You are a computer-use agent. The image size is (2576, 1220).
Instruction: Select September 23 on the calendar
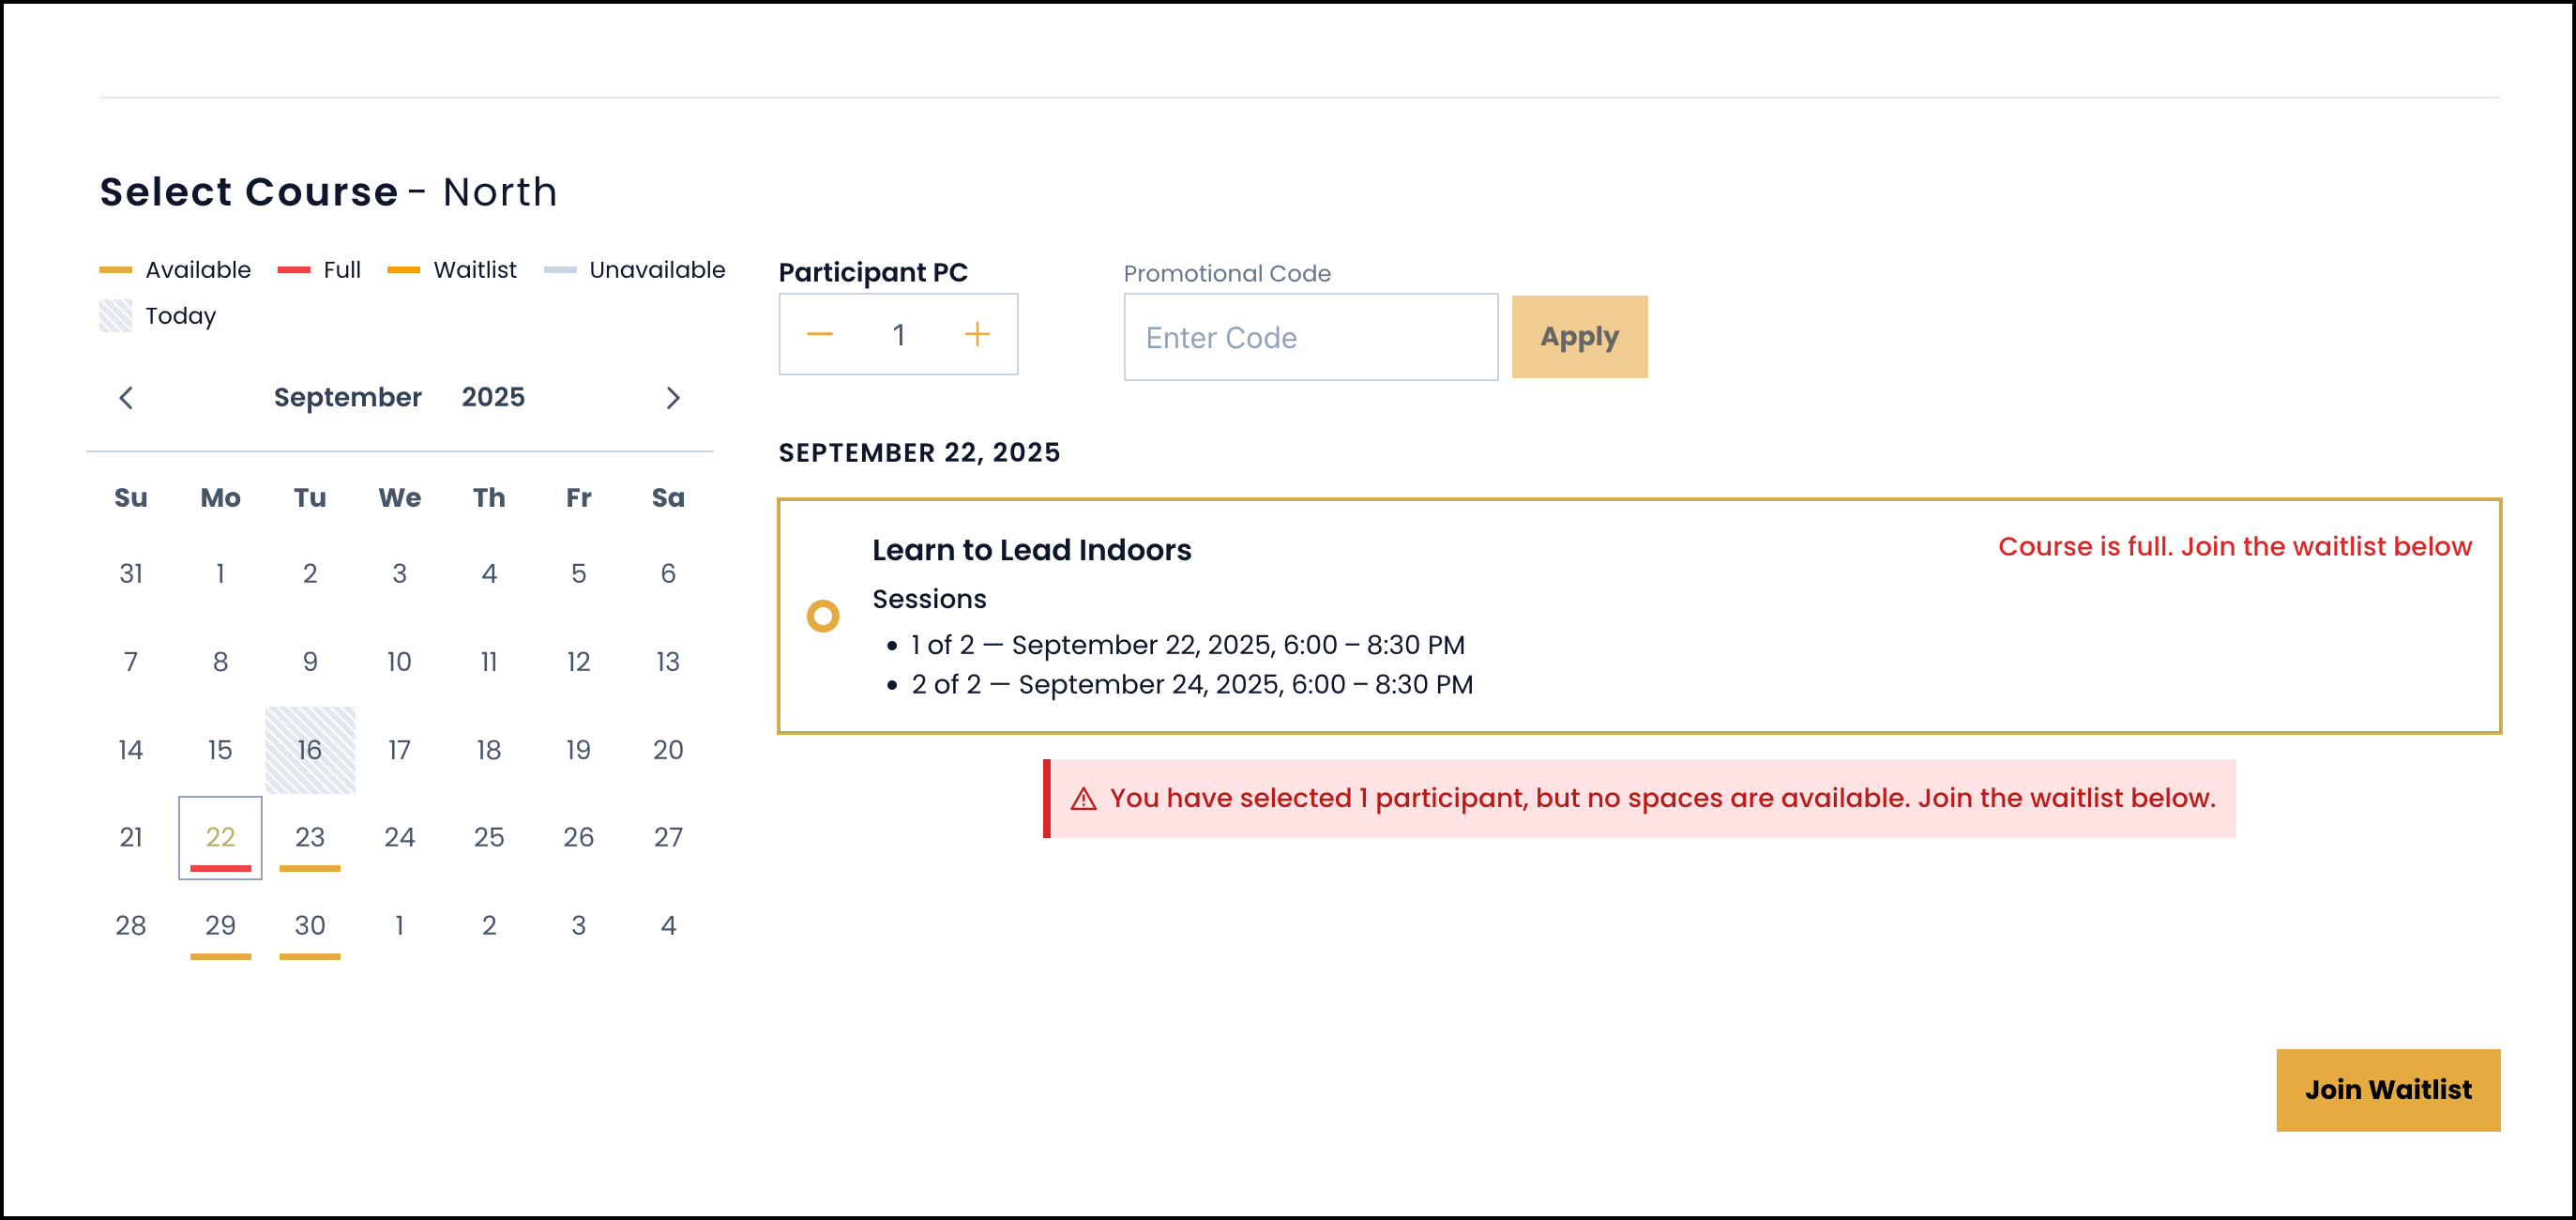[310, 838]
